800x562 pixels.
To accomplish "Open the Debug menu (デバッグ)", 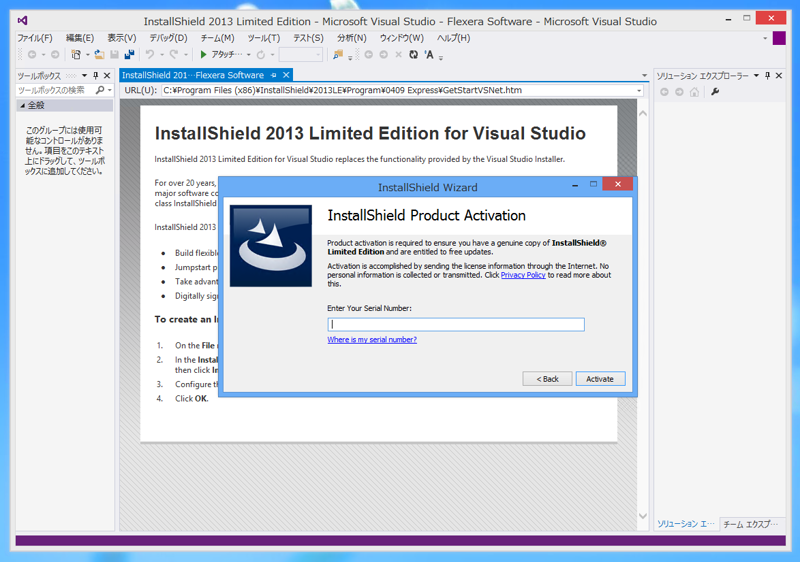I will pos(168,38).
